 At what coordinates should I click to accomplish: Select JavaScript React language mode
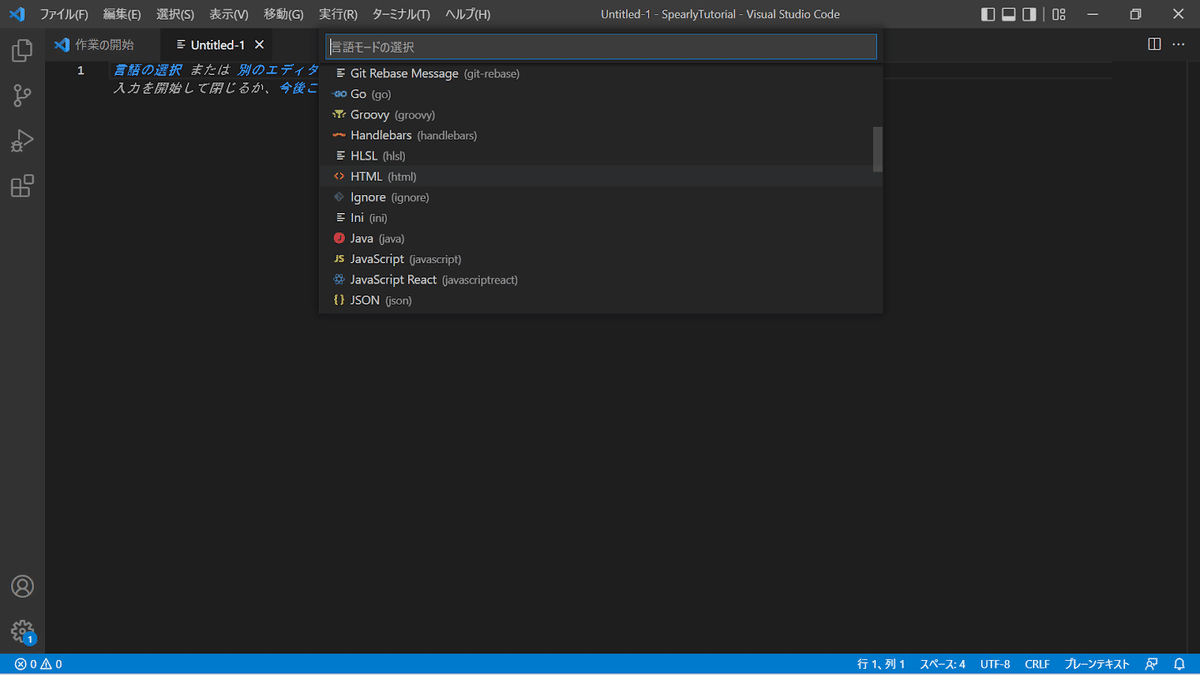601,280
